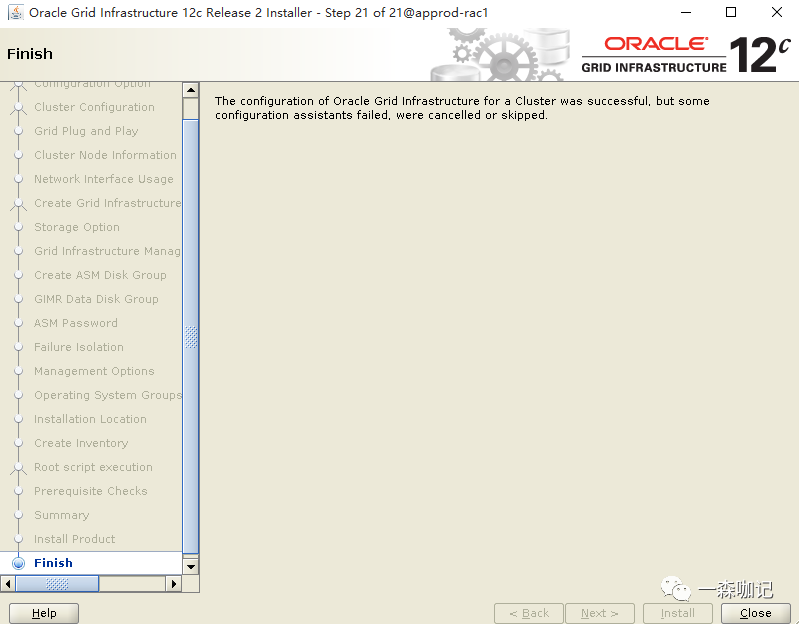The image size is (799, 624).
Task: Click the configuration success message text
Action: (x=462, y=108)
